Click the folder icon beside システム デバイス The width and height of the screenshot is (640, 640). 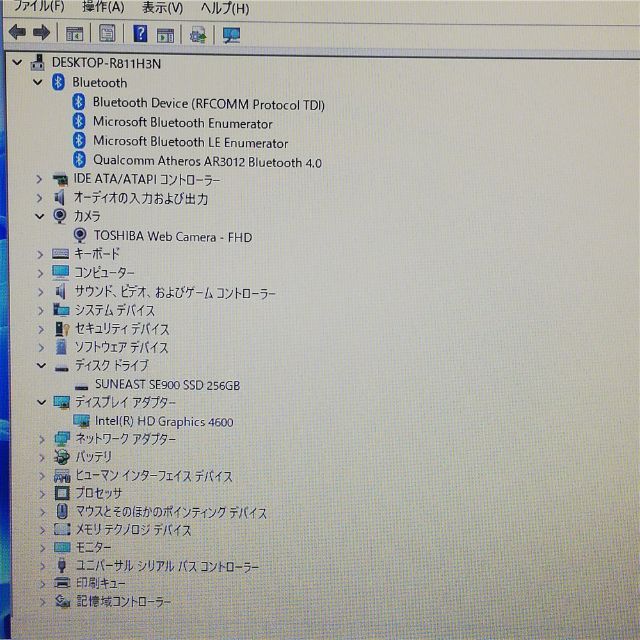point(61,310)
